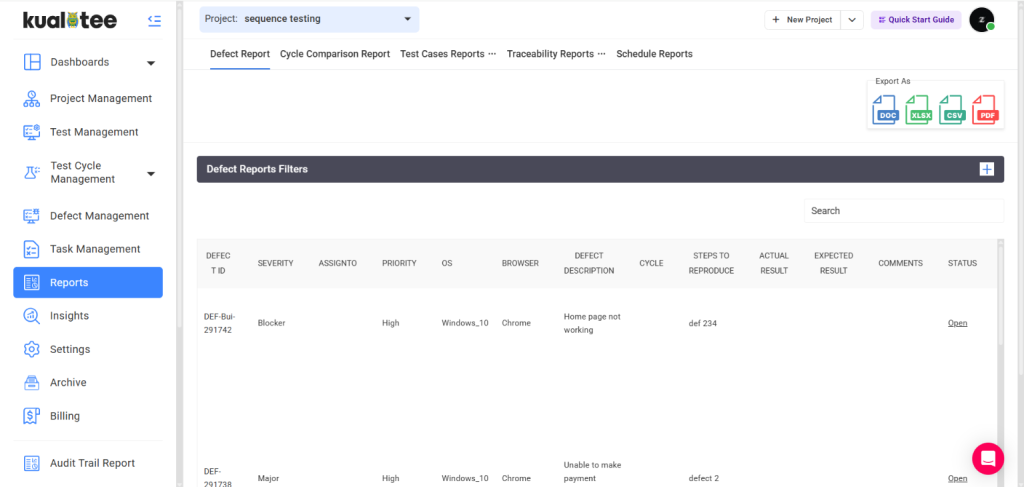This screenshot has height=487, width=1024.
Task: Click Open status link for Blocker defect
Action: 957,323
